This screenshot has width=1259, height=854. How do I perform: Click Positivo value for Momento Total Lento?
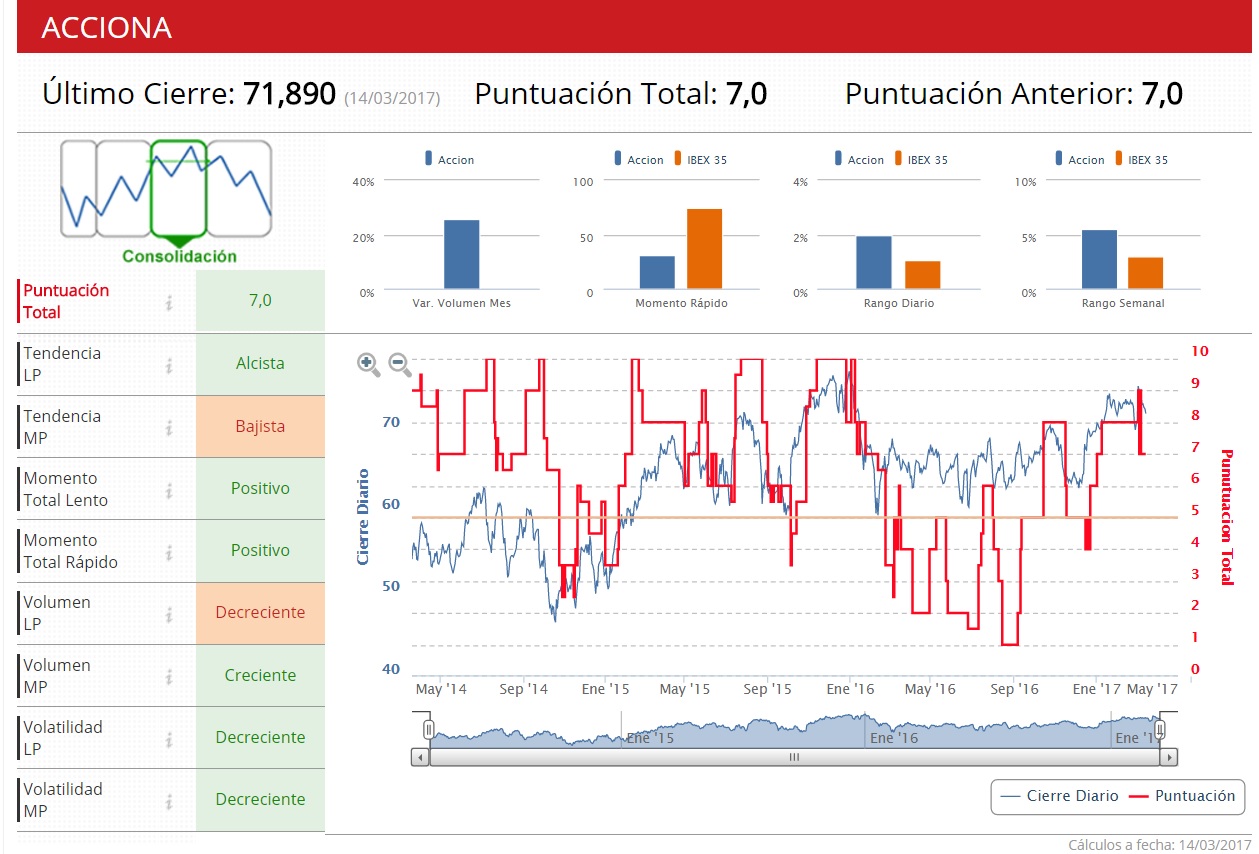260,488
